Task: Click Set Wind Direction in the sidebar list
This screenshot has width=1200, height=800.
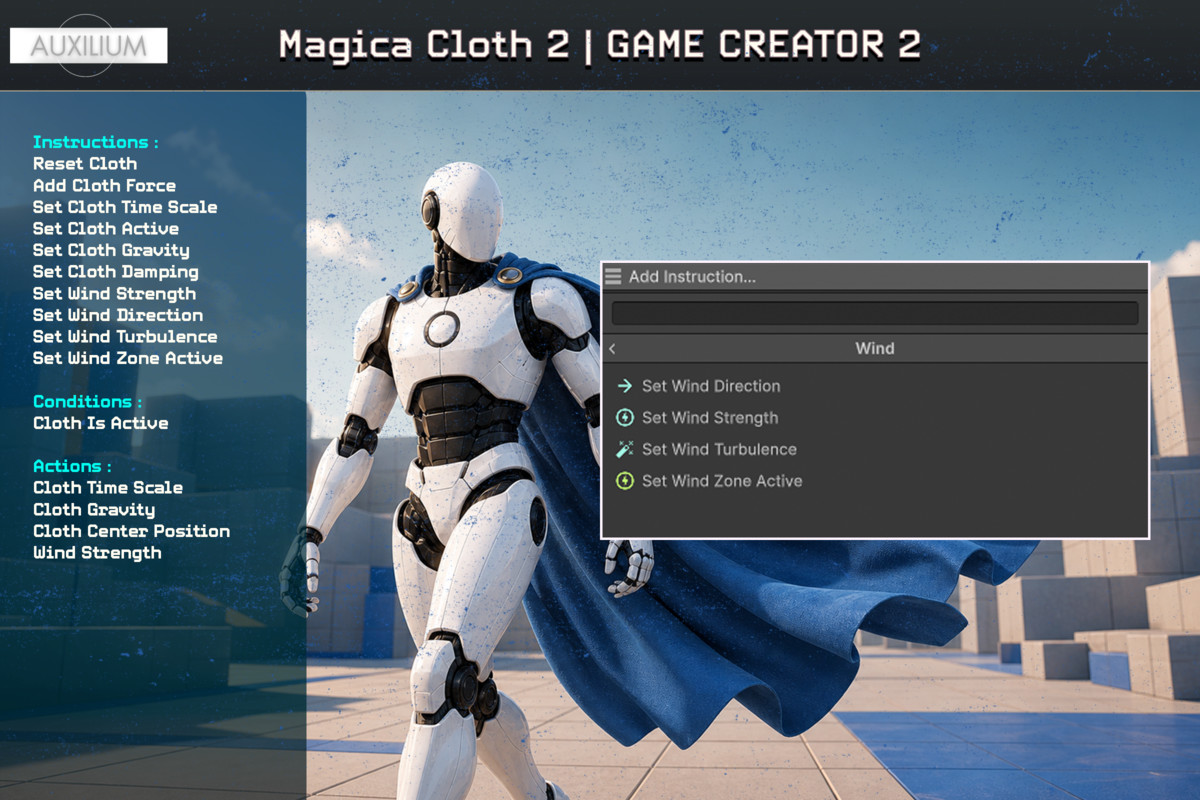Action: point(118,315)
